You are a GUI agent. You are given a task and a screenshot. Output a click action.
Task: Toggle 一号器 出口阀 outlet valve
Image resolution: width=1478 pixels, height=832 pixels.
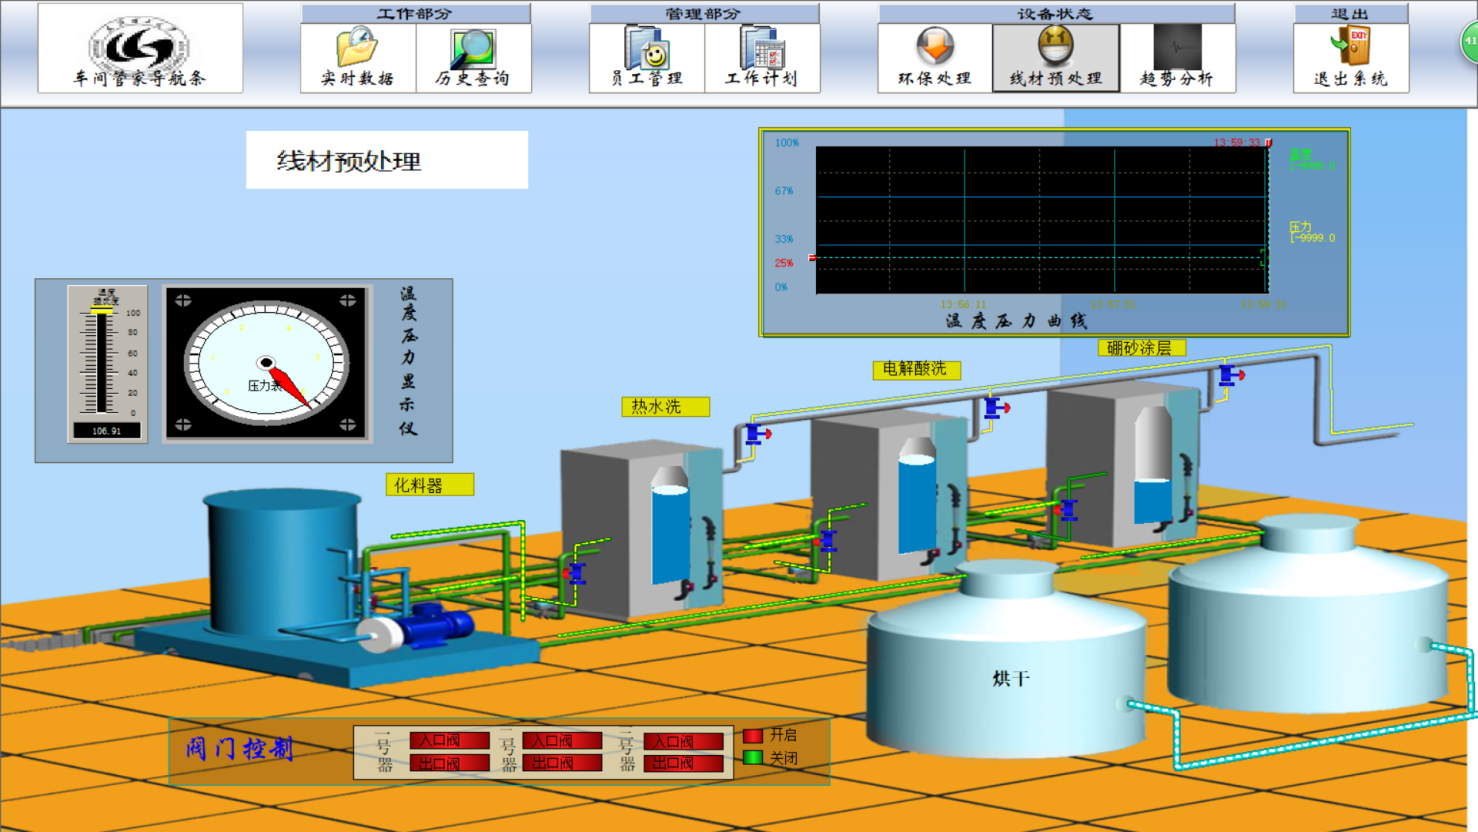pos(449,763)
